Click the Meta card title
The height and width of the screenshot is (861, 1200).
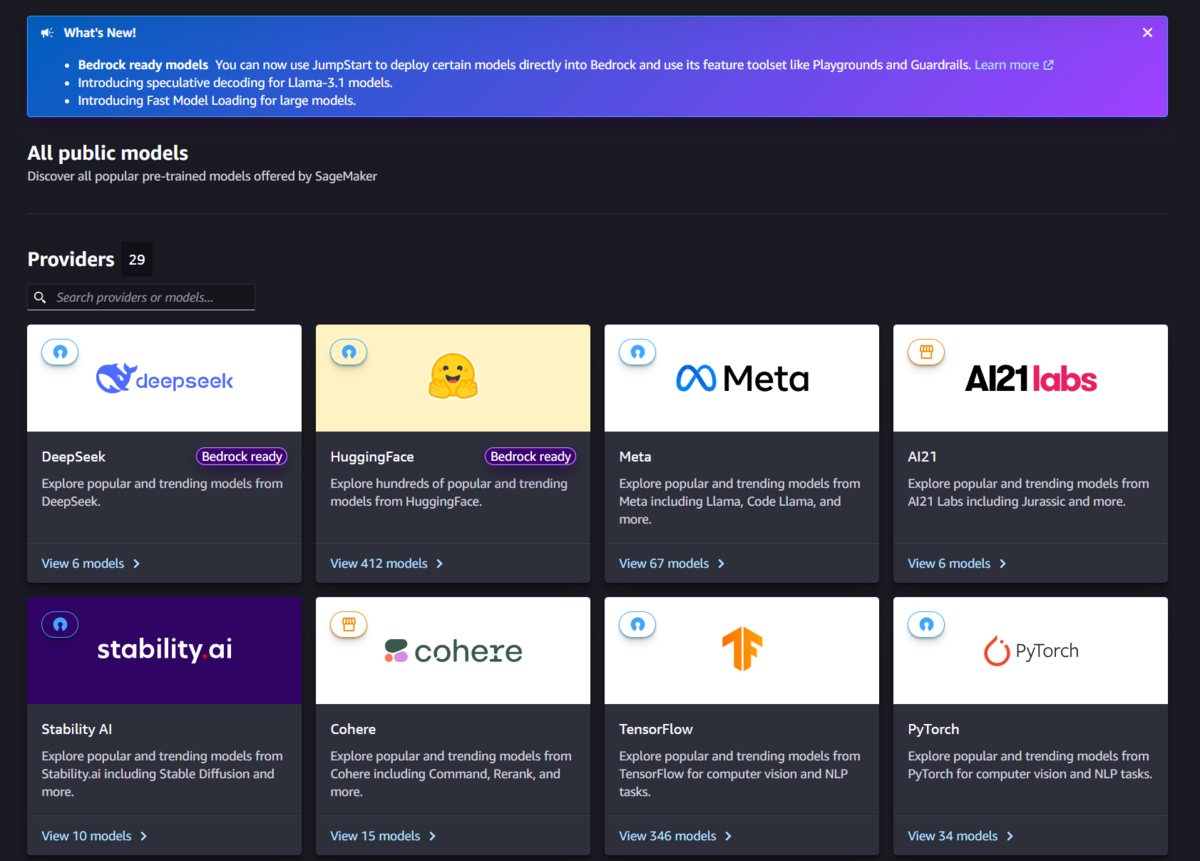[635, 456]
